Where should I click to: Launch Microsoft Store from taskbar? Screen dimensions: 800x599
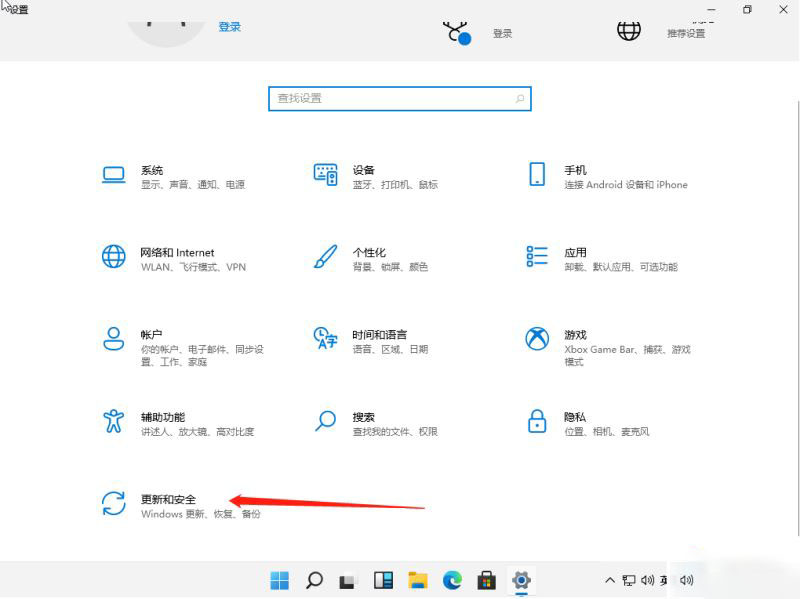(x=486, y=580)
